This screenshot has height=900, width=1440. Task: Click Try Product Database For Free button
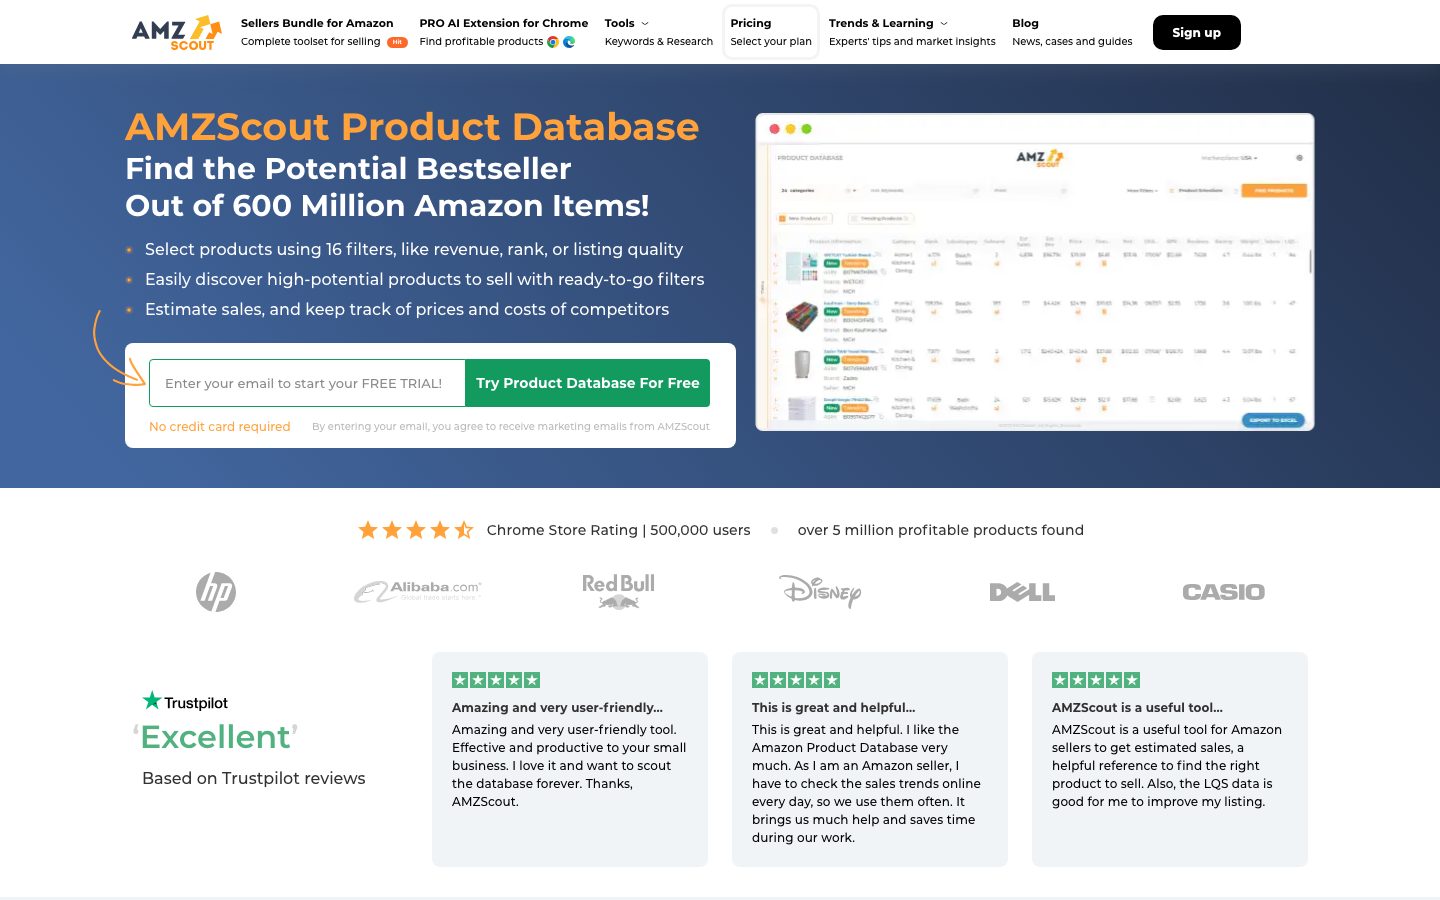[588, 383]
